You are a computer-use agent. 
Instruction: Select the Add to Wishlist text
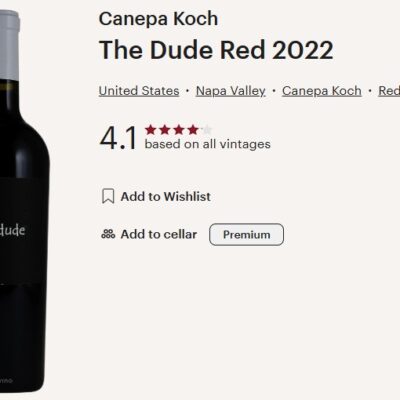click(166, 196)
